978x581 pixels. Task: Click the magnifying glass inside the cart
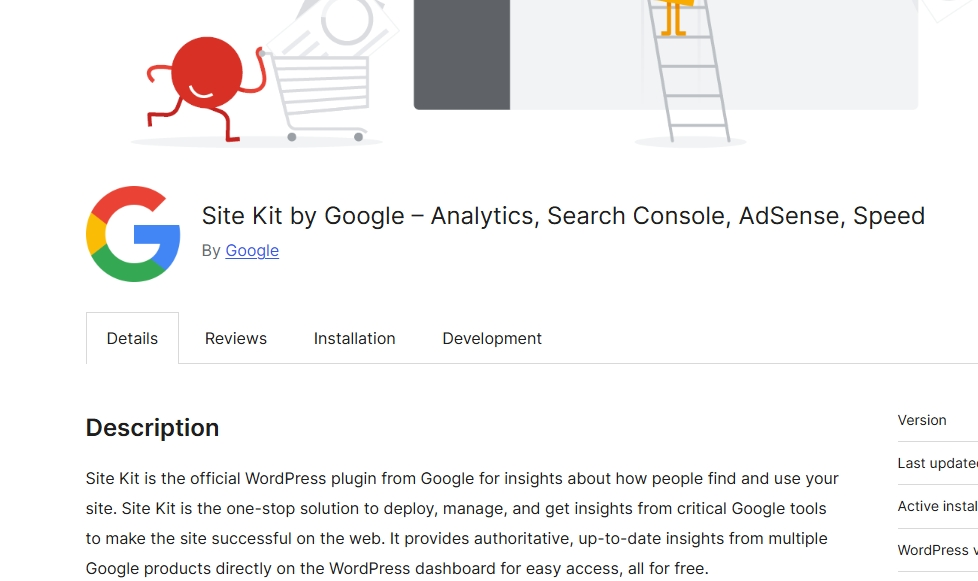pyautogui.click(x=343, y=22)
